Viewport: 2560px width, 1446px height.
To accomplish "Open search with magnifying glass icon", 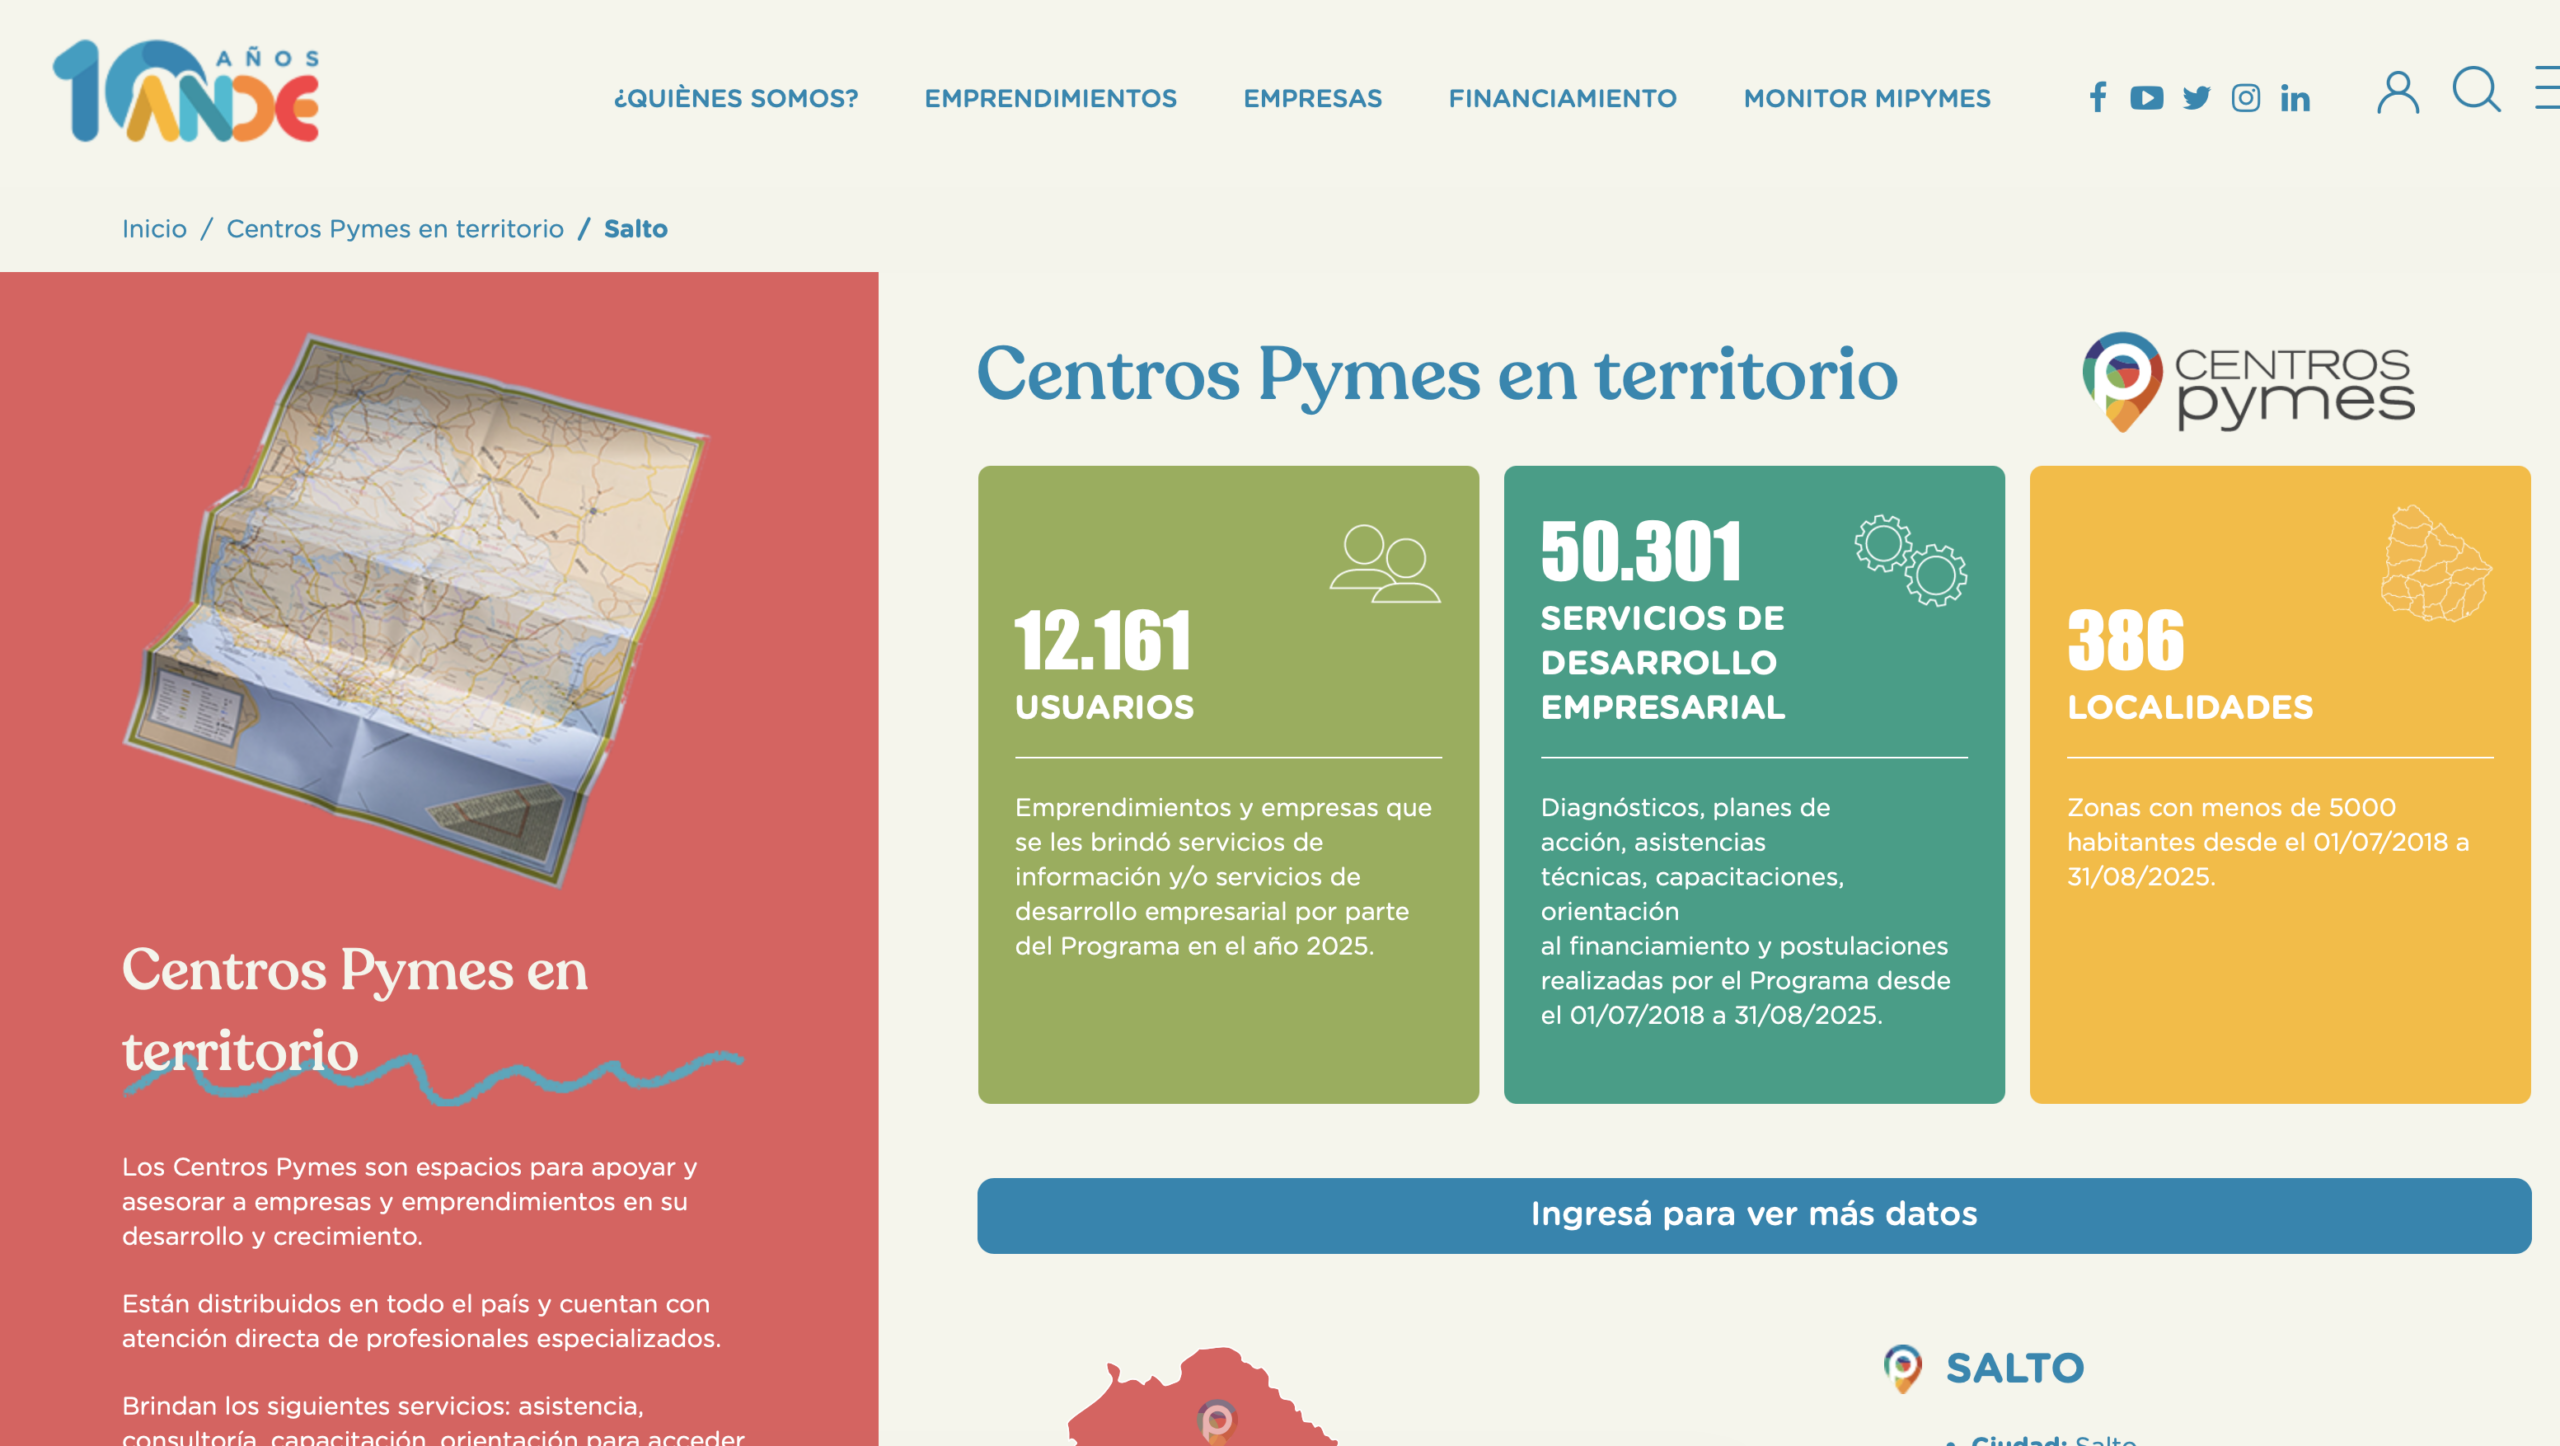I will click(2476, 90).
